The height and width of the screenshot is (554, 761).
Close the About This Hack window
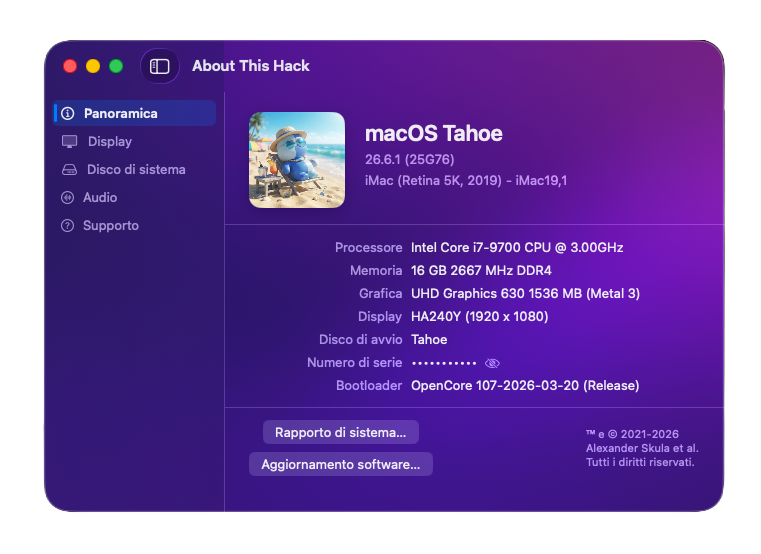click(70, 66)
